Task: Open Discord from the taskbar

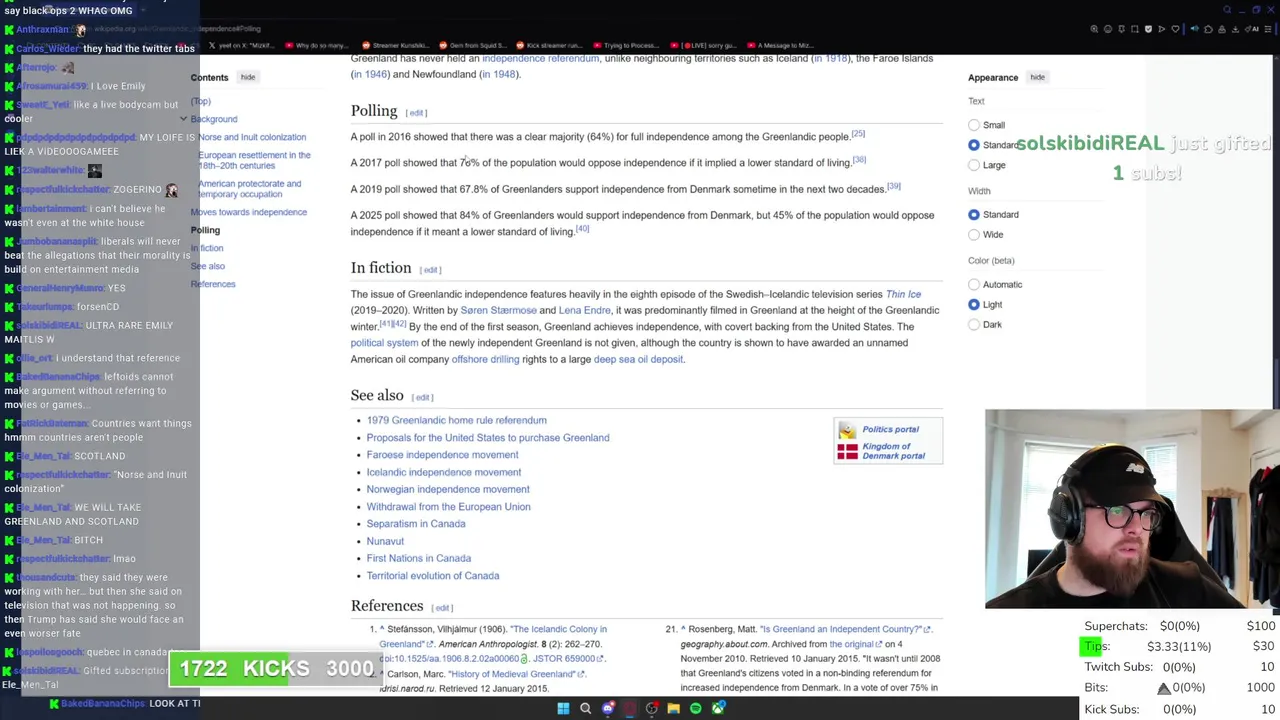Action: (608, 709)
